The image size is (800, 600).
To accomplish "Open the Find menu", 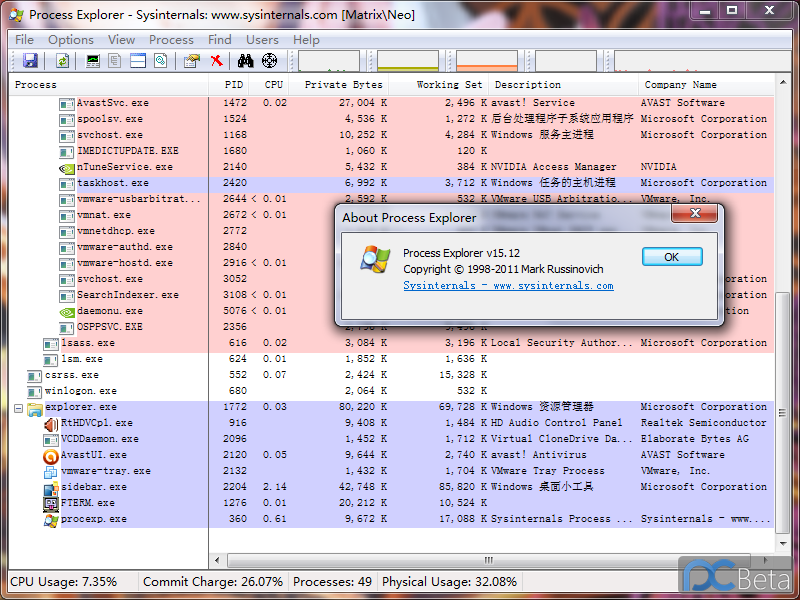I will (x=220, y=40).
